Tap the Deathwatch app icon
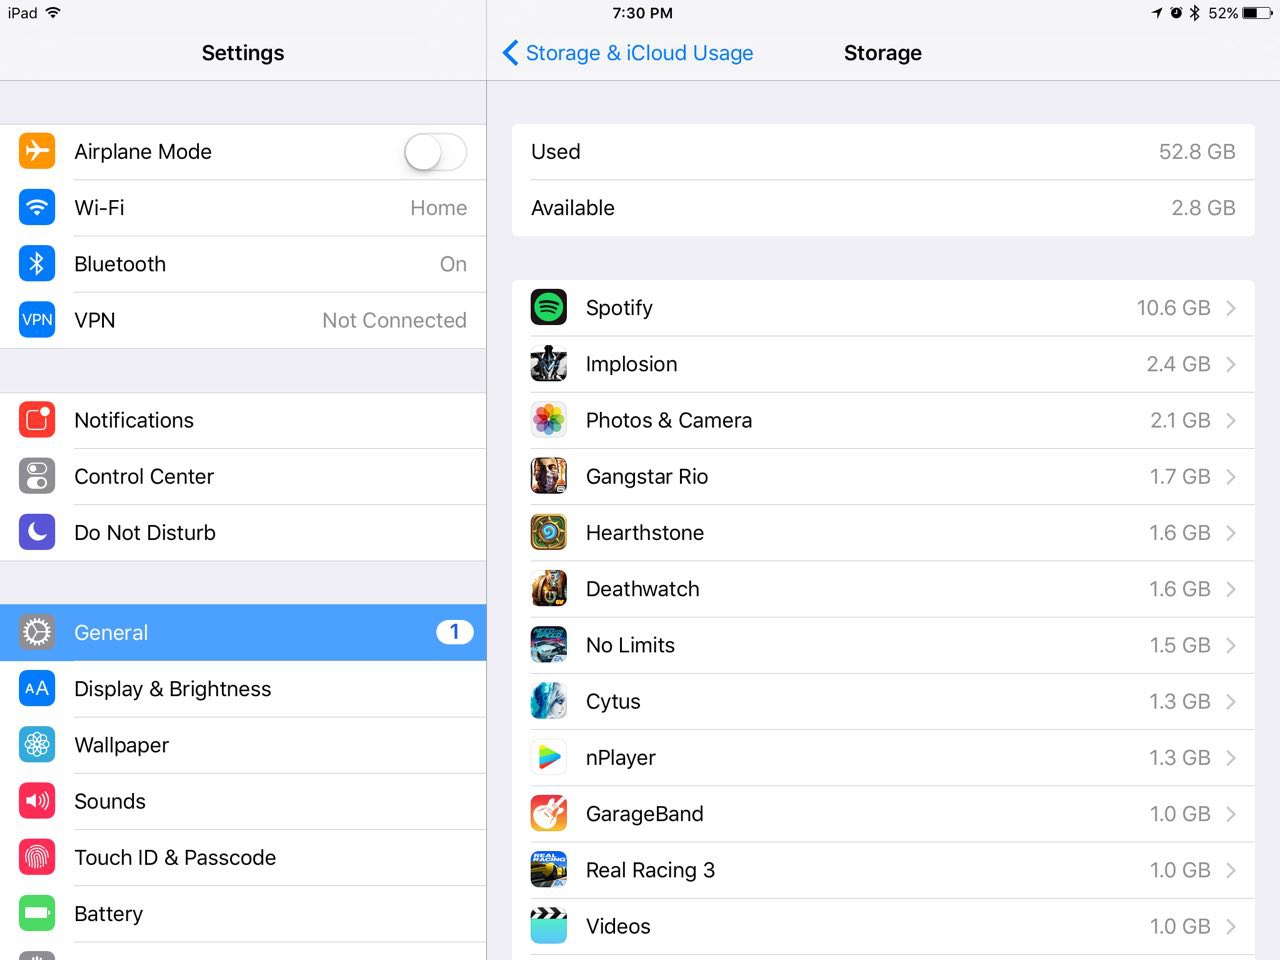Image resolution: width=1280 pixels, height=960 pixels. (549, 588)
